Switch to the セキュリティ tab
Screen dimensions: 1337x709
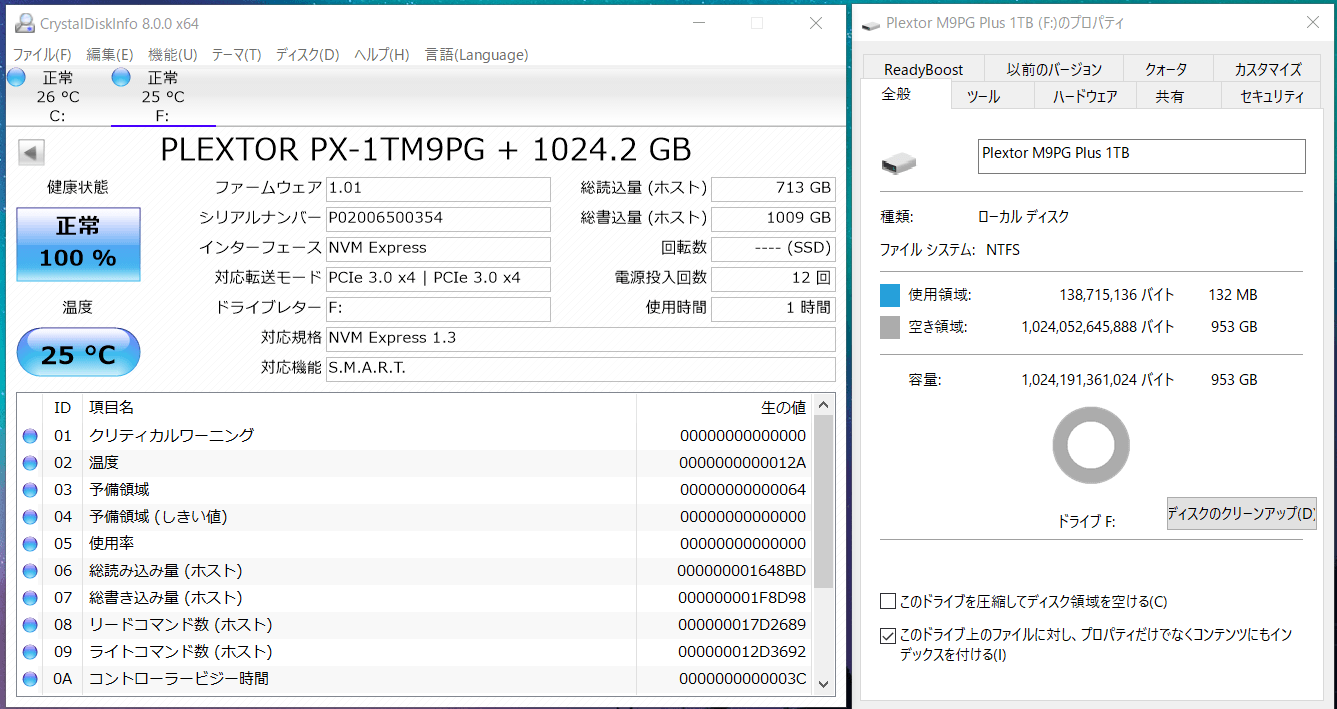[x=1272, y=96]
